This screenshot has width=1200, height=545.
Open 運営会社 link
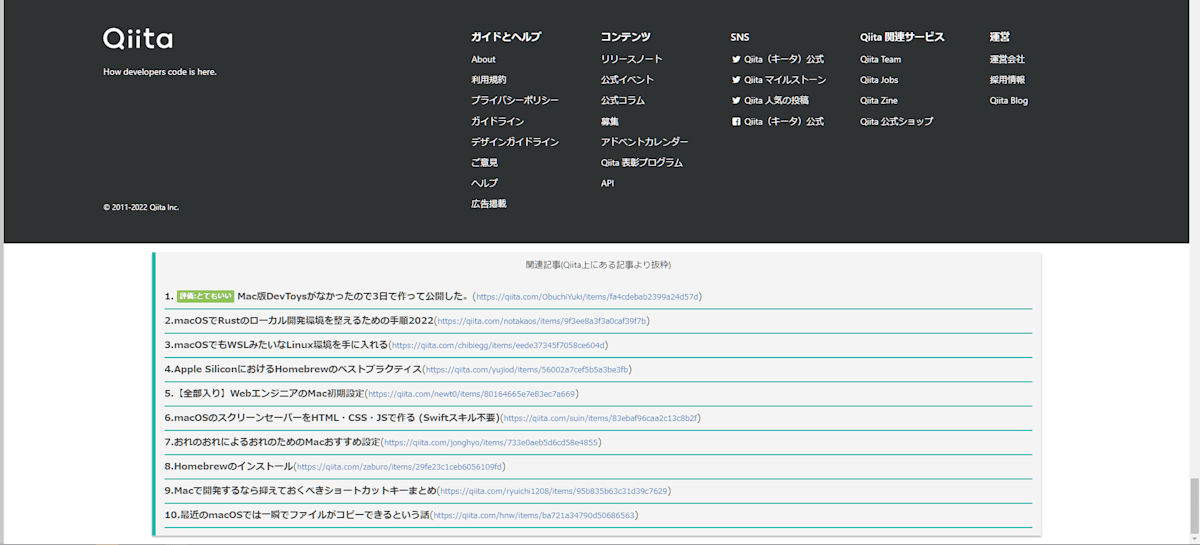(1007, 60)
